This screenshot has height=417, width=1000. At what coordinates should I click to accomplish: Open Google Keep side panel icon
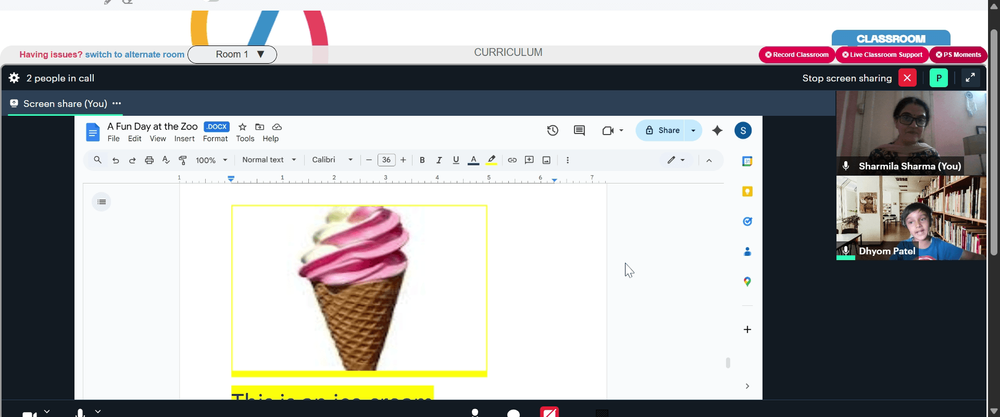[747, 191]
